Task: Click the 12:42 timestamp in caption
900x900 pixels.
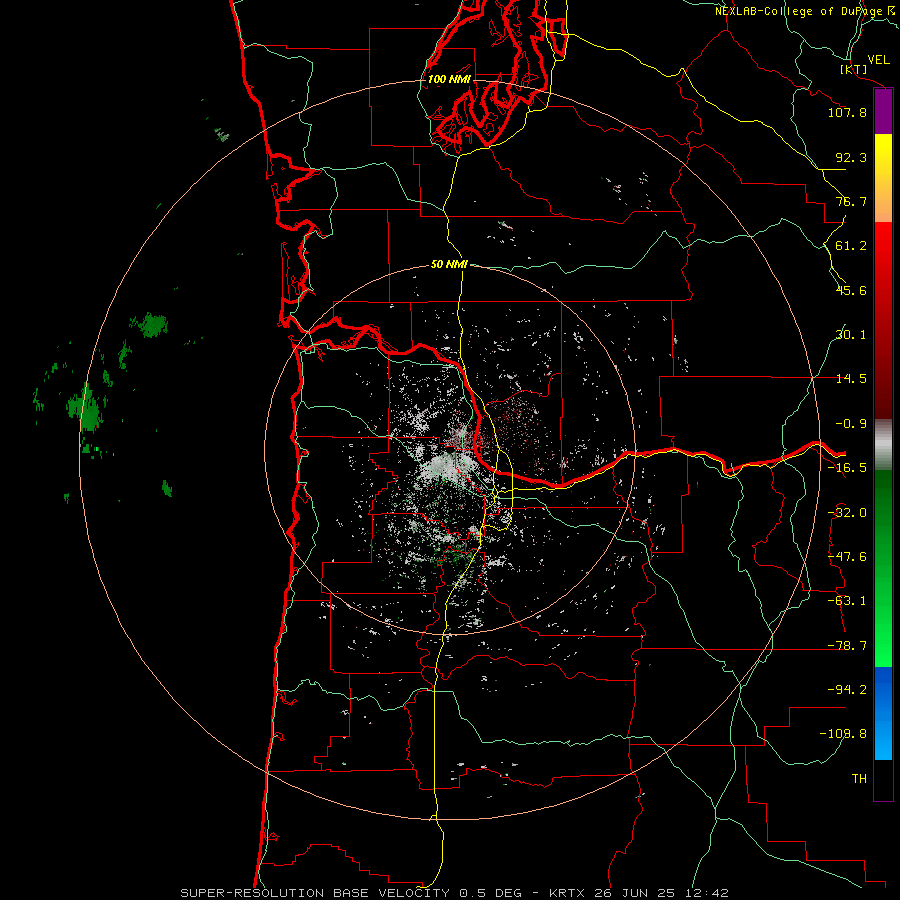Action: [x=708, y=893]
